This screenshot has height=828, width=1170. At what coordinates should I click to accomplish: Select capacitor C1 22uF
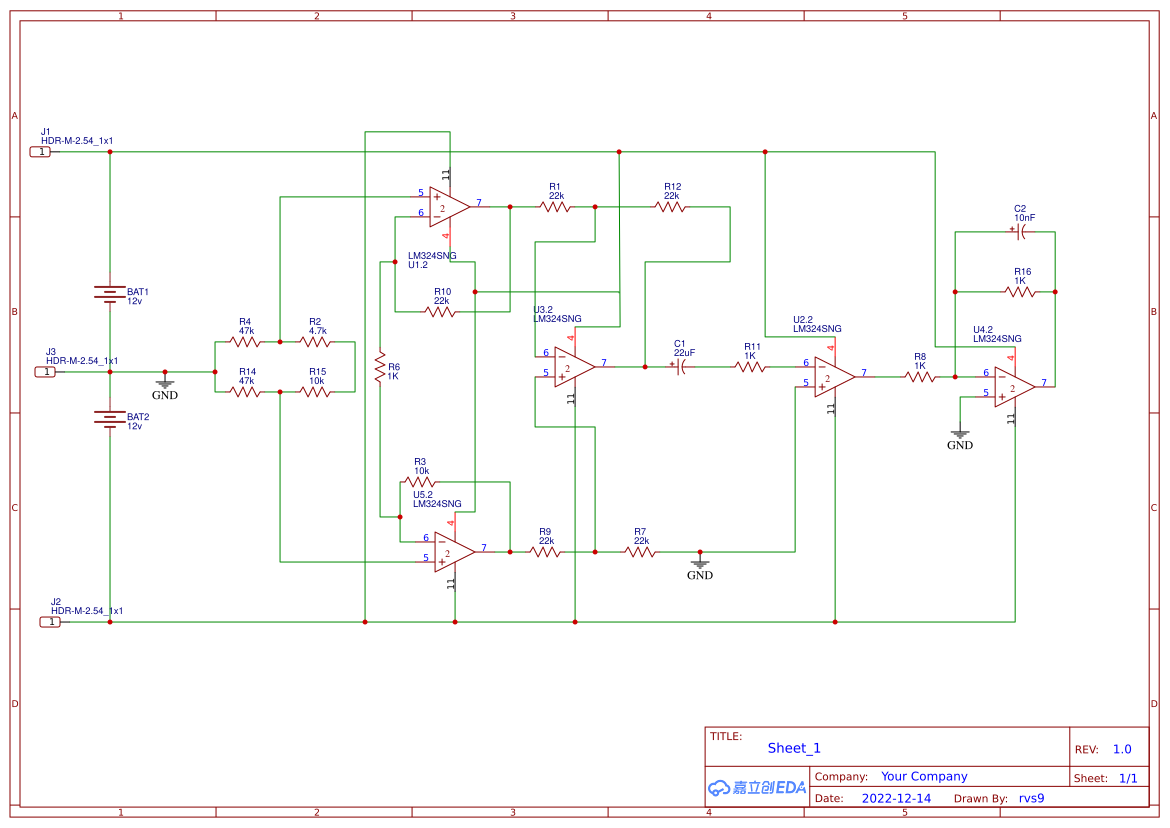[679, 368]
